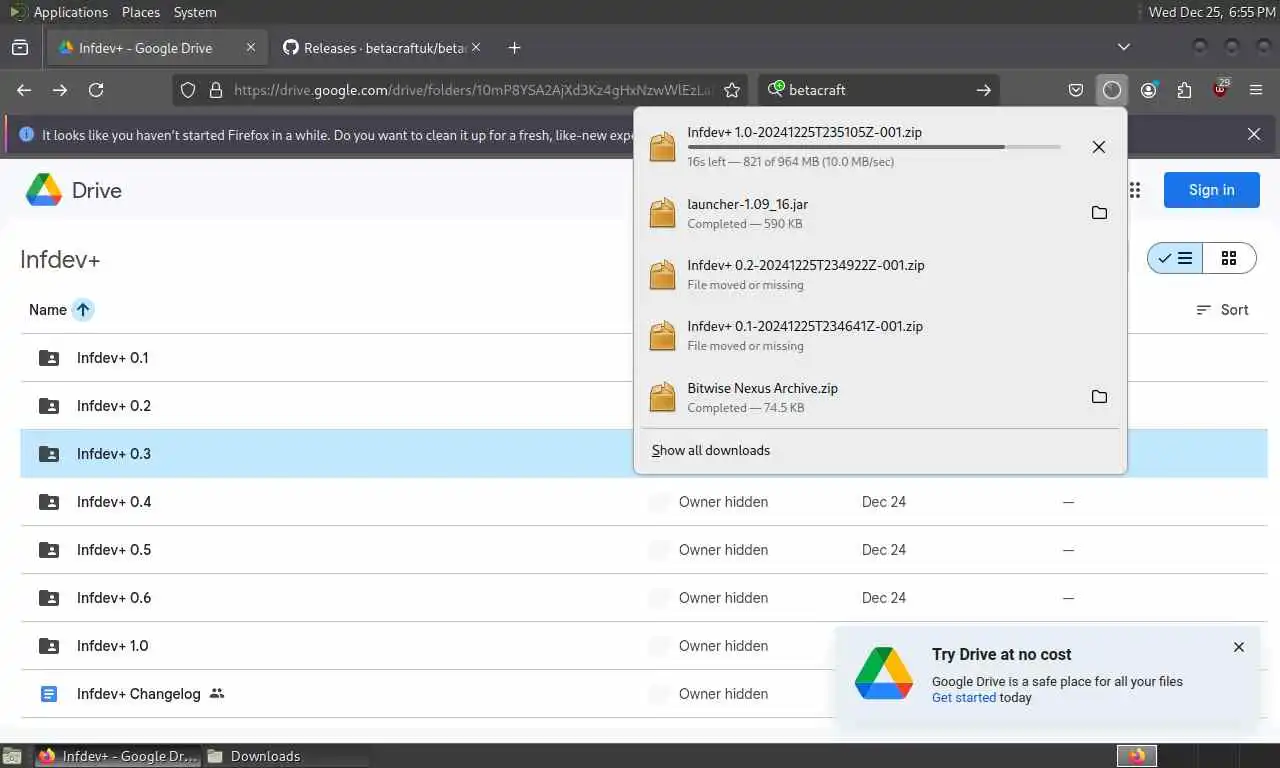The height and width of the screenshot is (768, 1280).
Task: Open Firefox View tab icon
Action: 20,47
